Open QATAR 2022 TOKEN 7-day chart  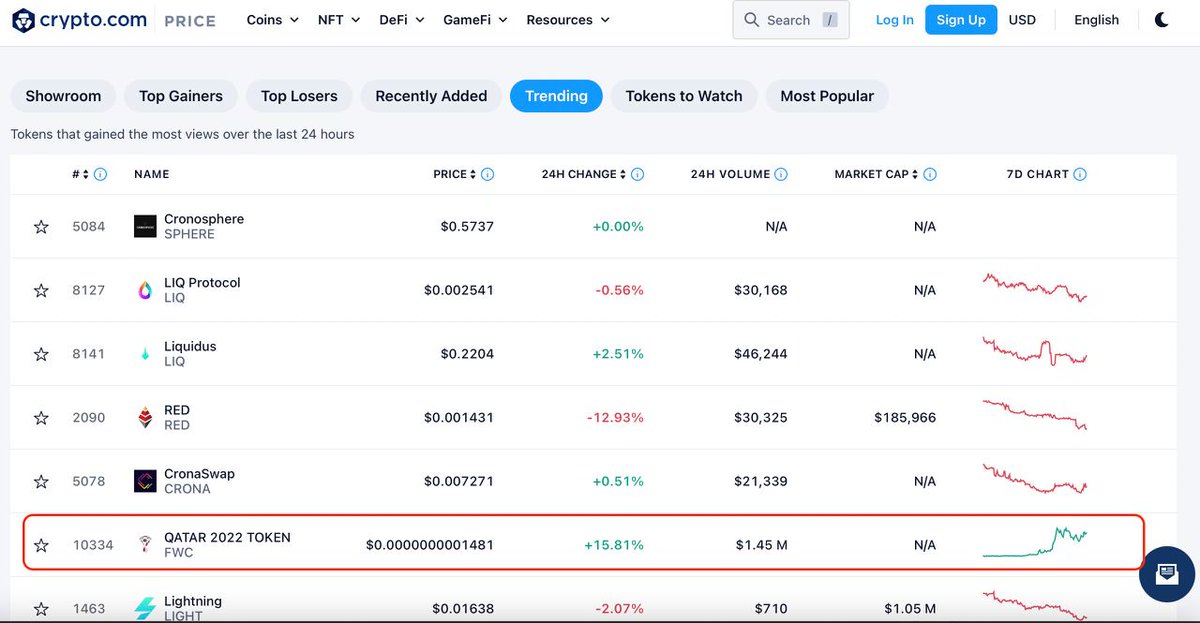(1035, 541)
